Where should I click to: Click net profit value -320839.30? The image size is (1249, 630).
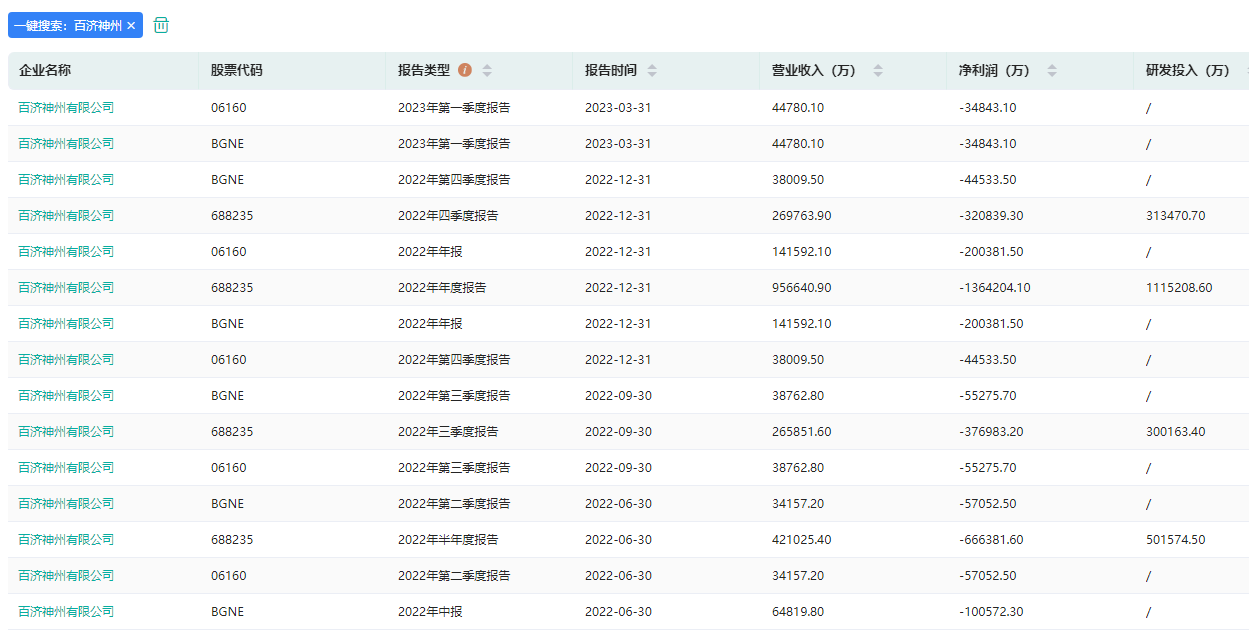[991, 215]
